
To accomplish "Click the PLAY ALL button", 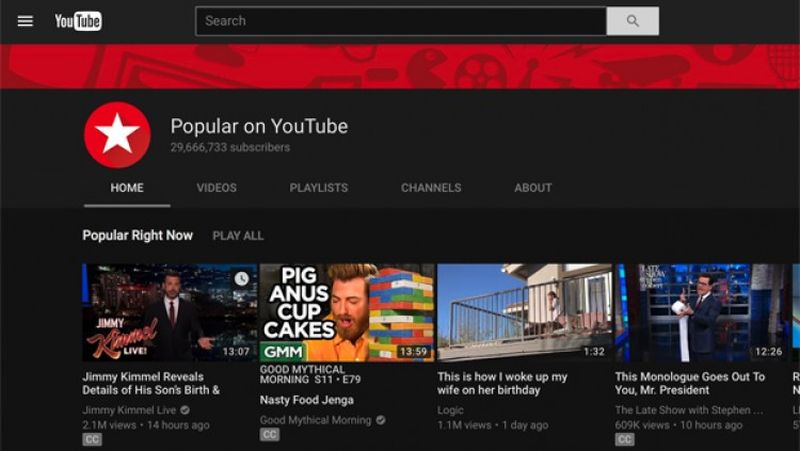I will click(238, 236).
